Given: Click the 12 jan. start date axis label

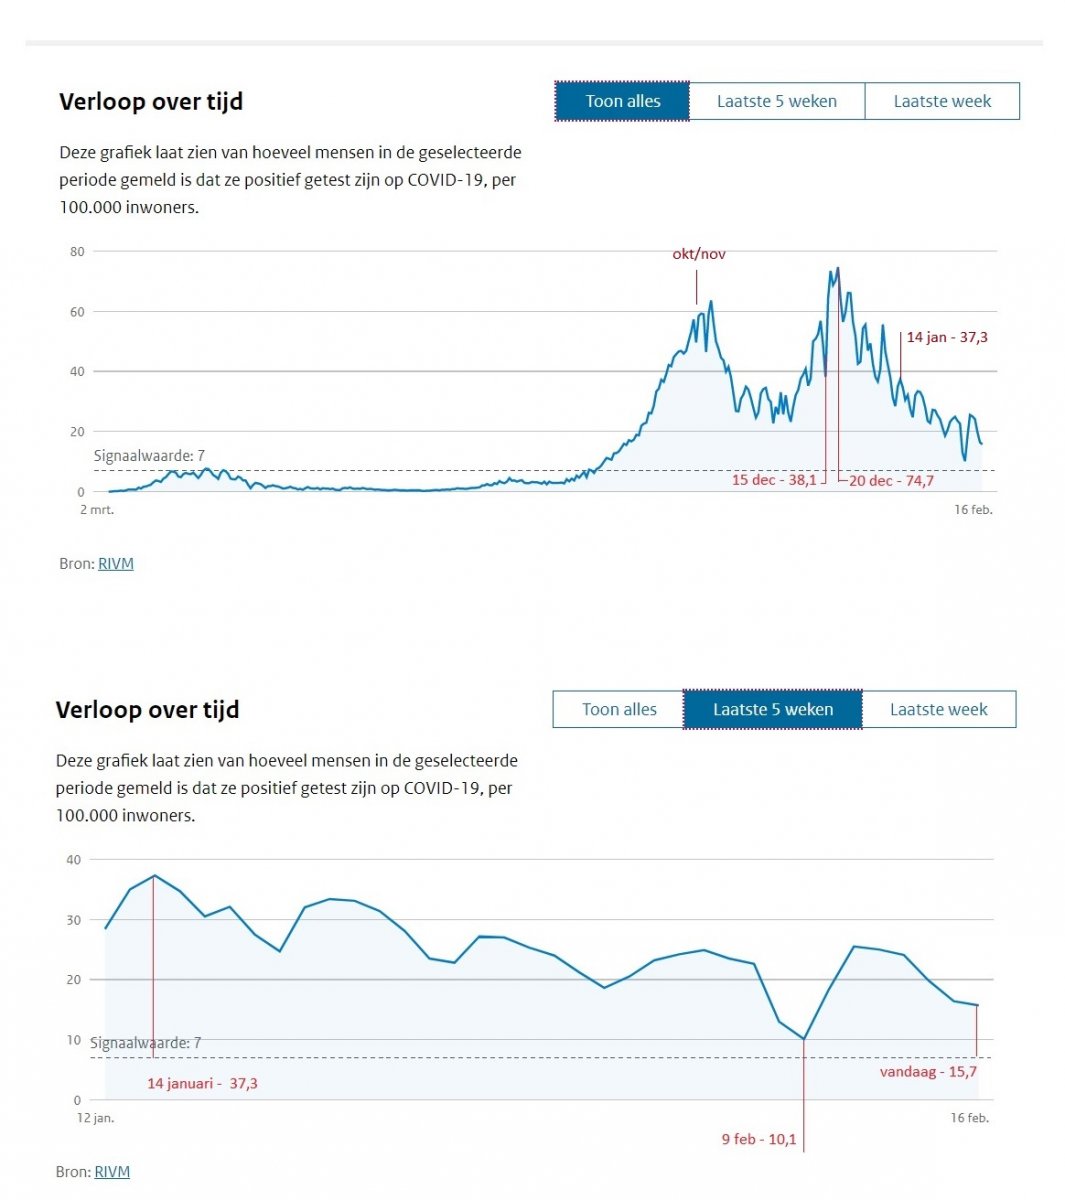Looking at the screenshot, I should point(96,1118).
